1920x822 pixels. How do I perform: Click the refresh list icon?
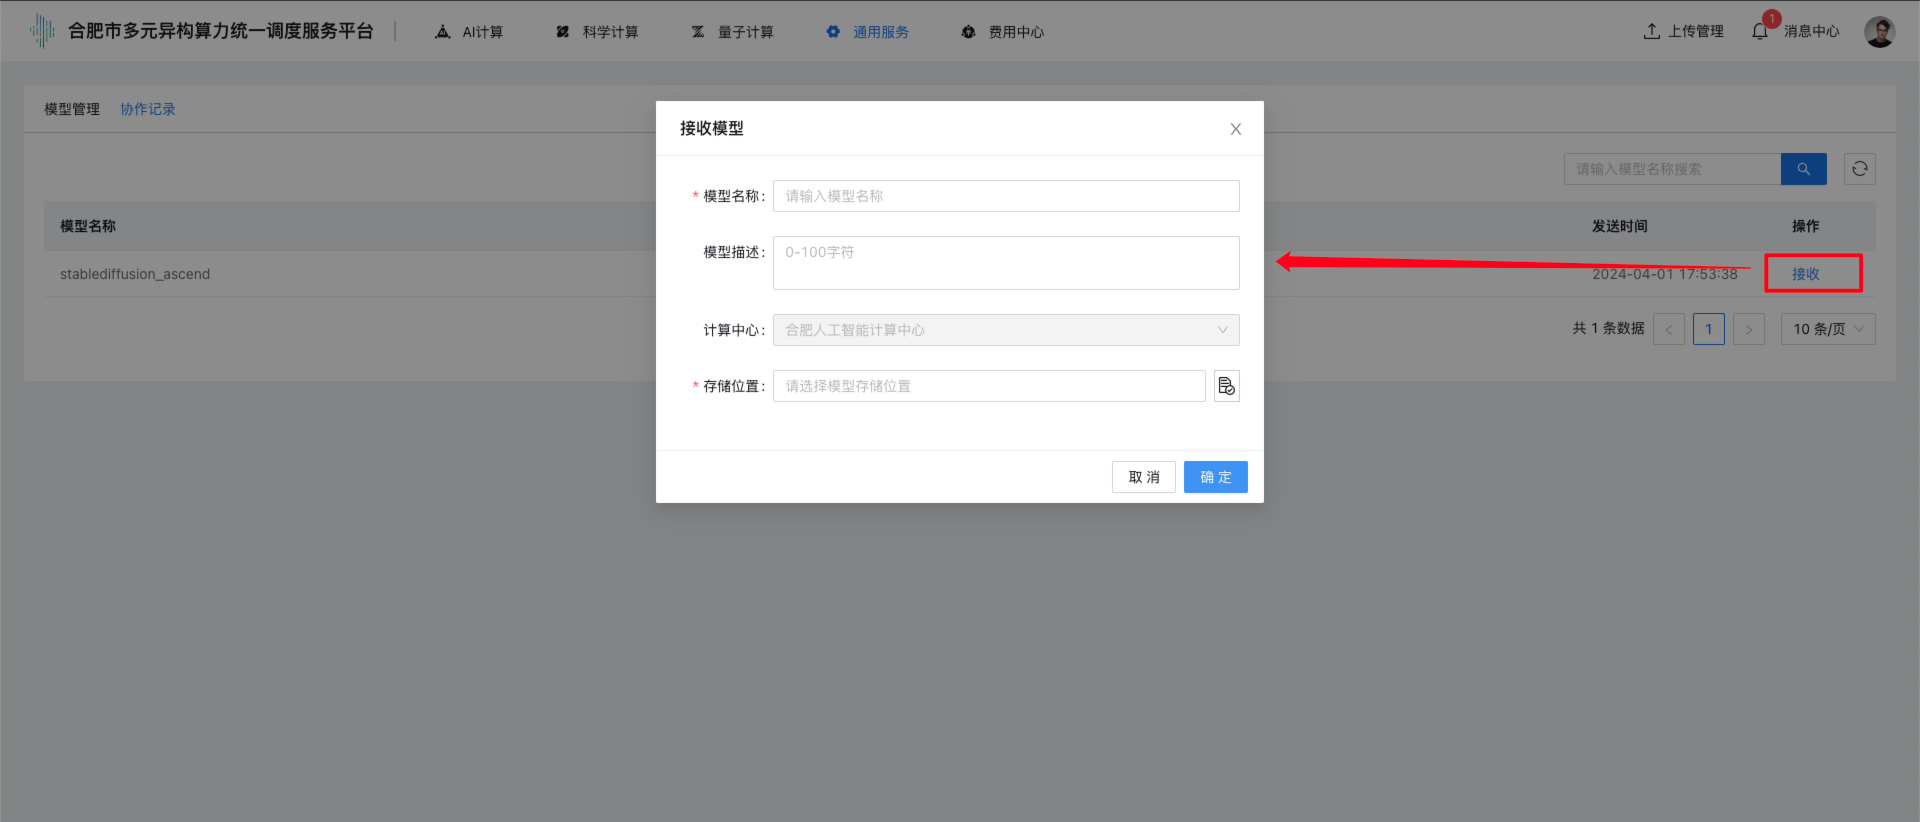1859,169
